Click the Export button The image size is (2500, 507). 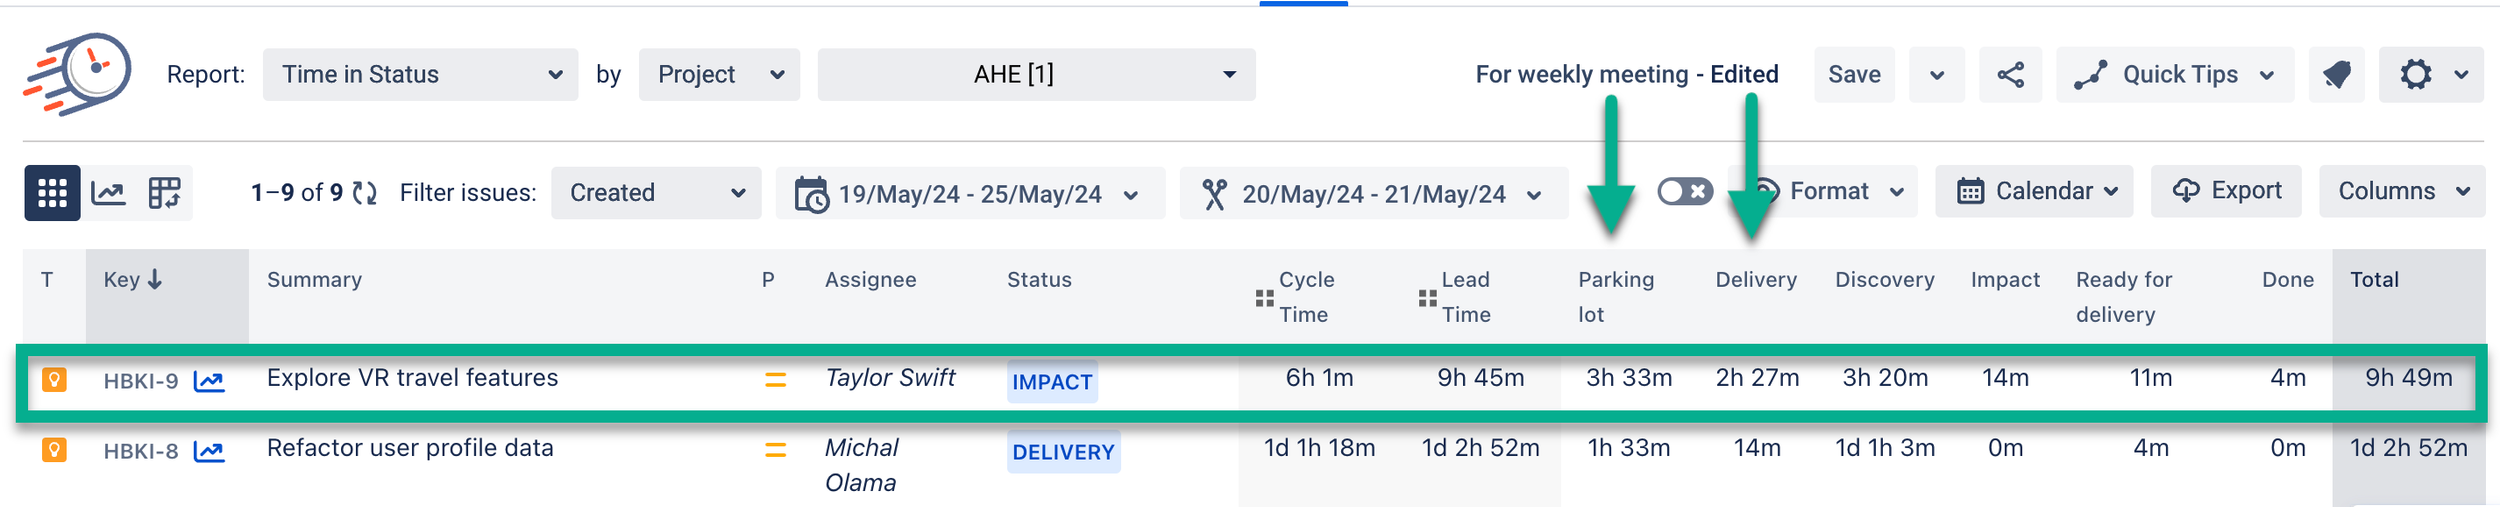click(x=2228, y=191)
